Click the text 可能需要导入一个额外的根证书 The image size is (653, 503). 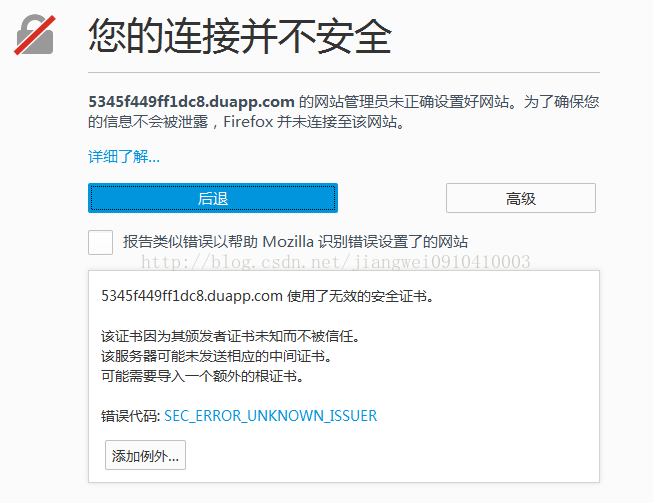[x=202, y=376]
